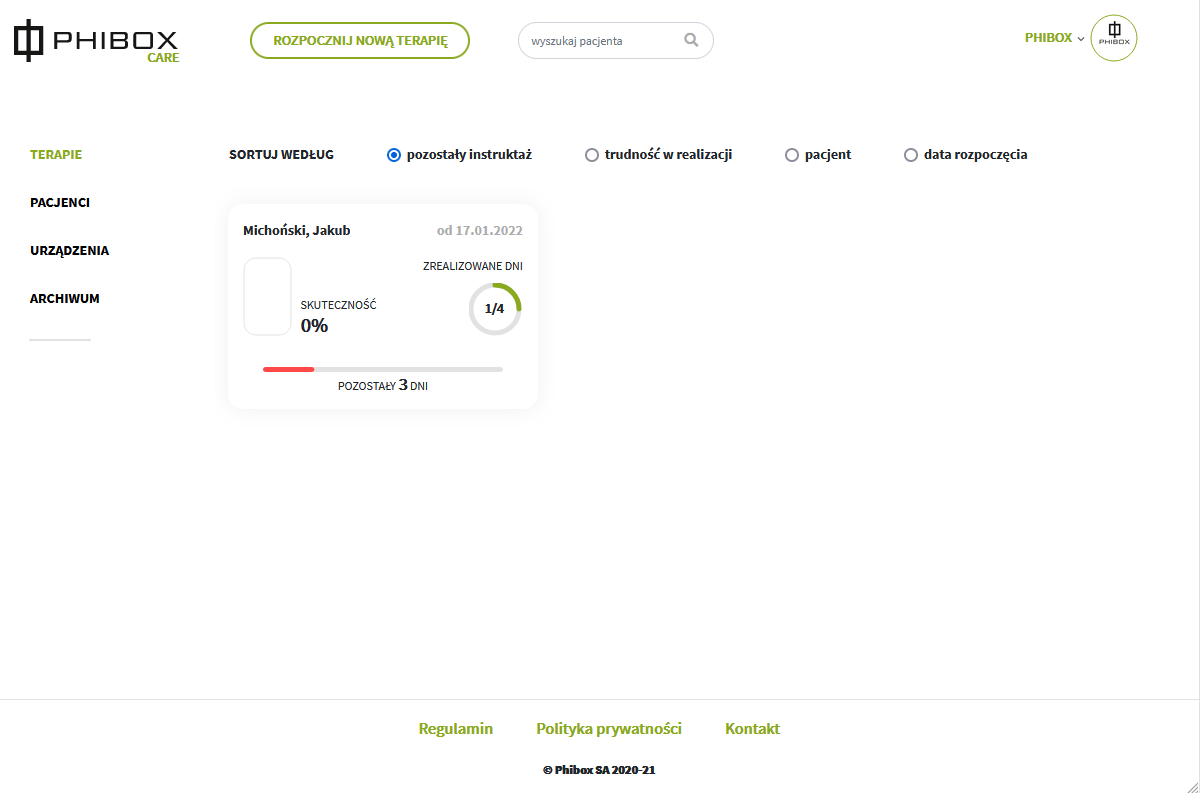Click "Rozpocznij nową terapię" button

[360, 41]
